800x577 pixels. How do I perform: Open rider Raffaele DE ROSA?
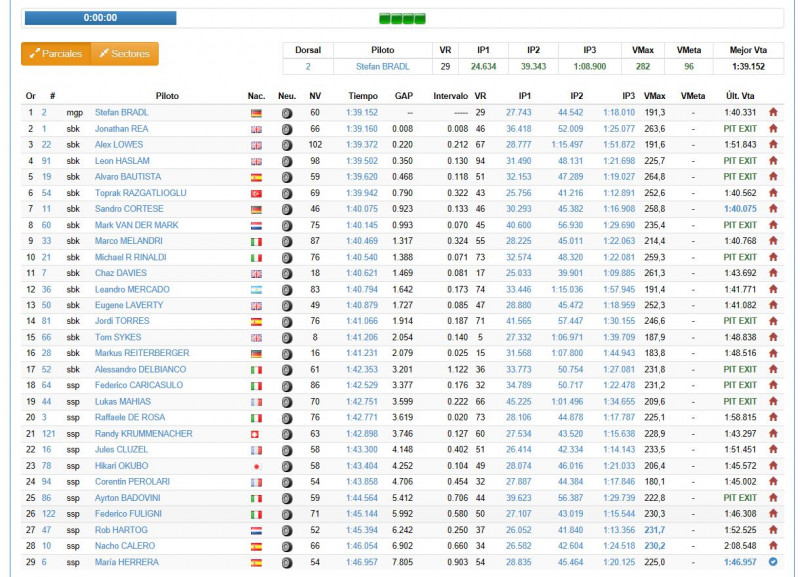tap(130, 418)
